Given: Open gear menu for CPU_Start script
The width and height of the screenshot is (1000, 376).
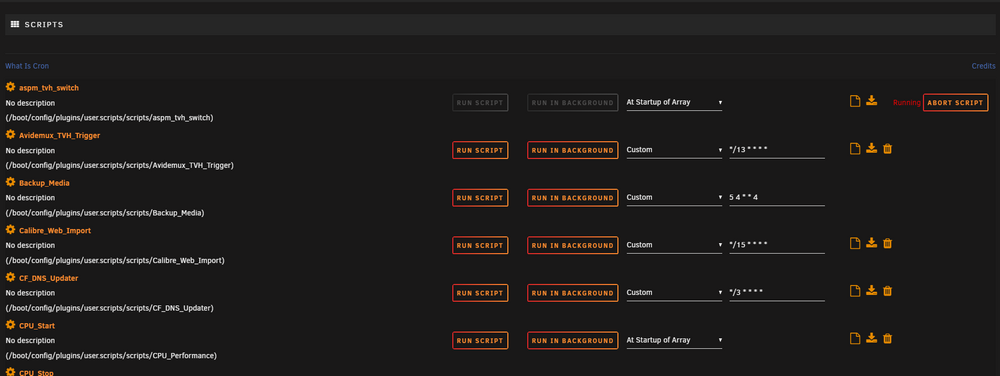Looking at the screenshot, I should (x=10, y=325).
